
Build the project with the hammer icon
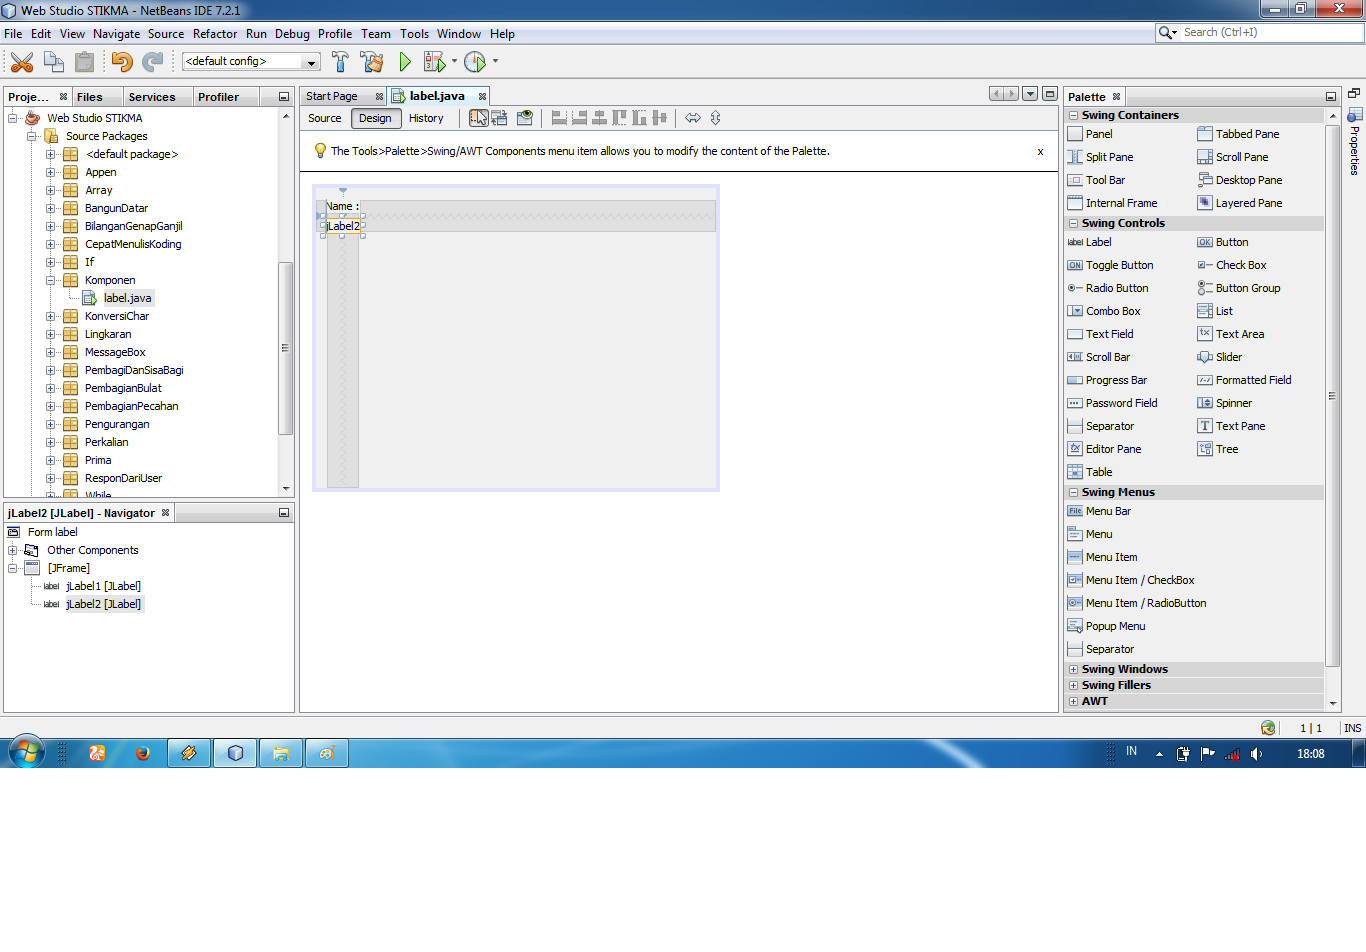pyautogui.click(x=341, y=61)
